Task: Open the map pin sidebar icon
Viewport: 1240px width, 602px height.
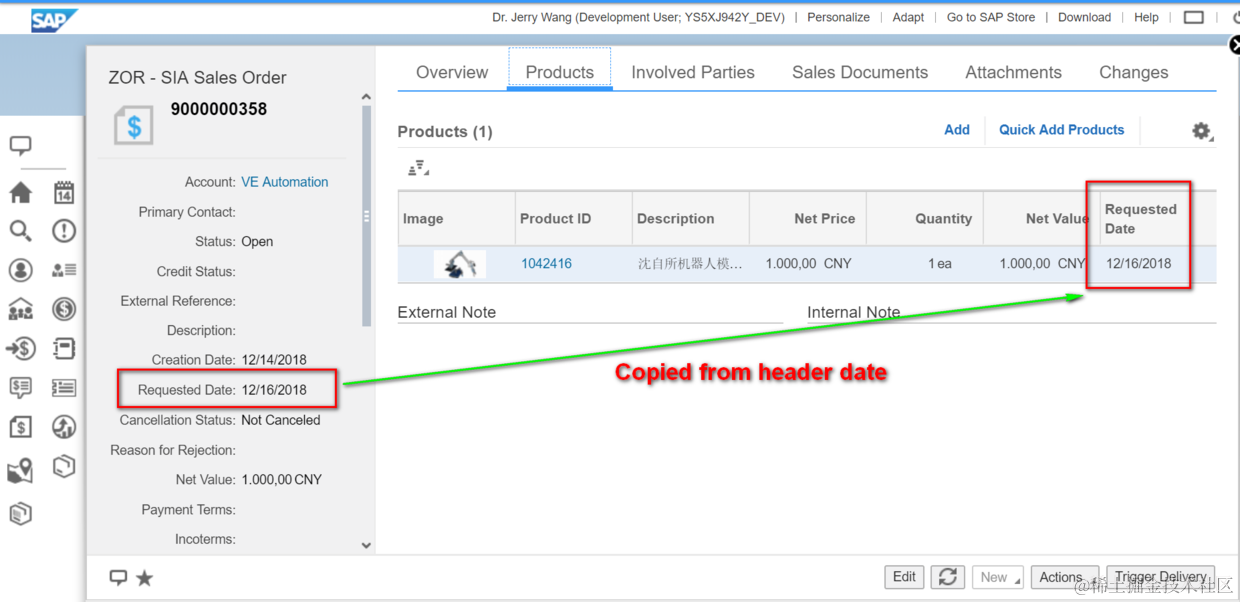Action: 20,470
